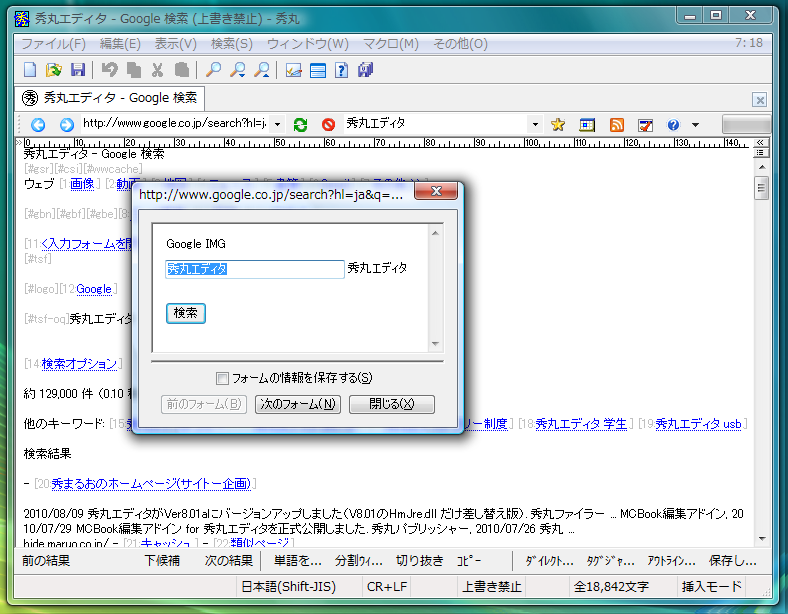The width and height of the screenshot is (788, 614).
Task: Click the form window icon after the star
Action: click(587, 124)
